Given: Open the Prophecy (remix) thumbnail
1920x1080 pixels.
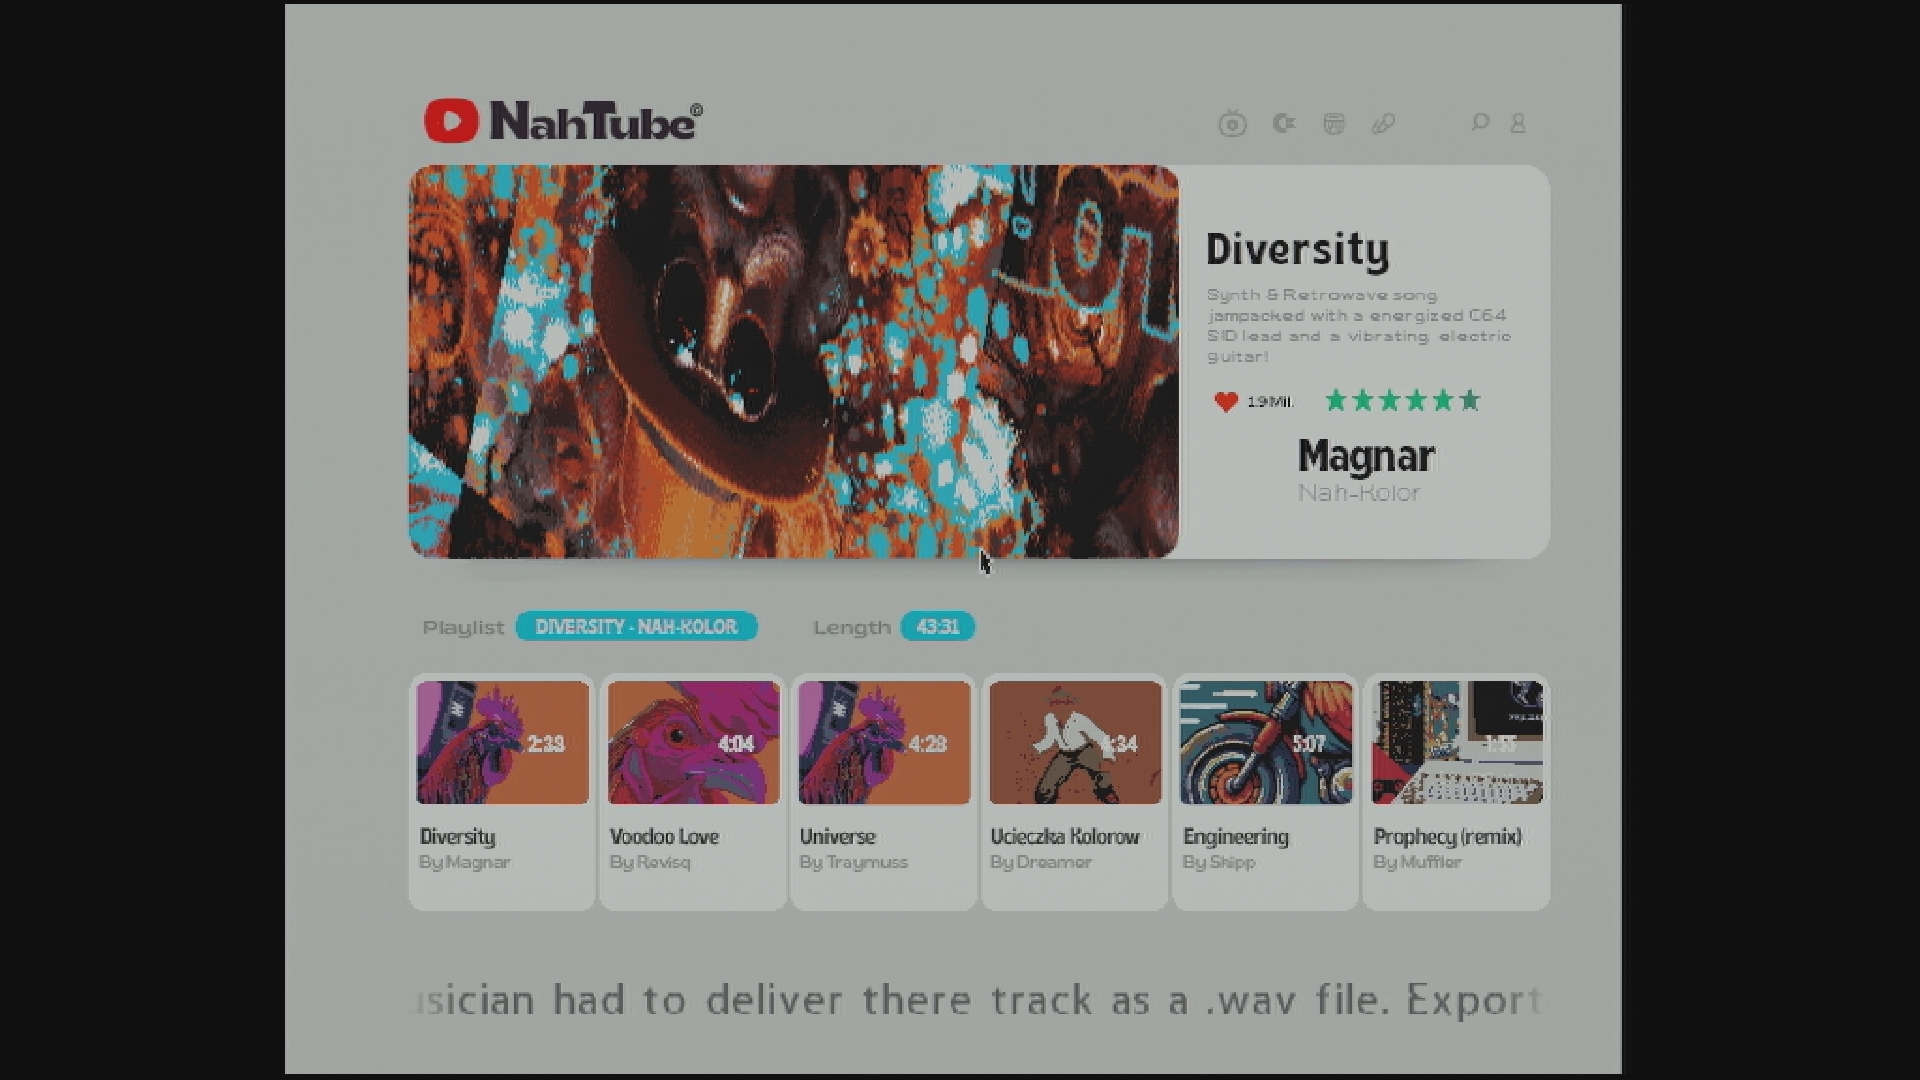Looking at the screenshot, I should coord(1457,743).
